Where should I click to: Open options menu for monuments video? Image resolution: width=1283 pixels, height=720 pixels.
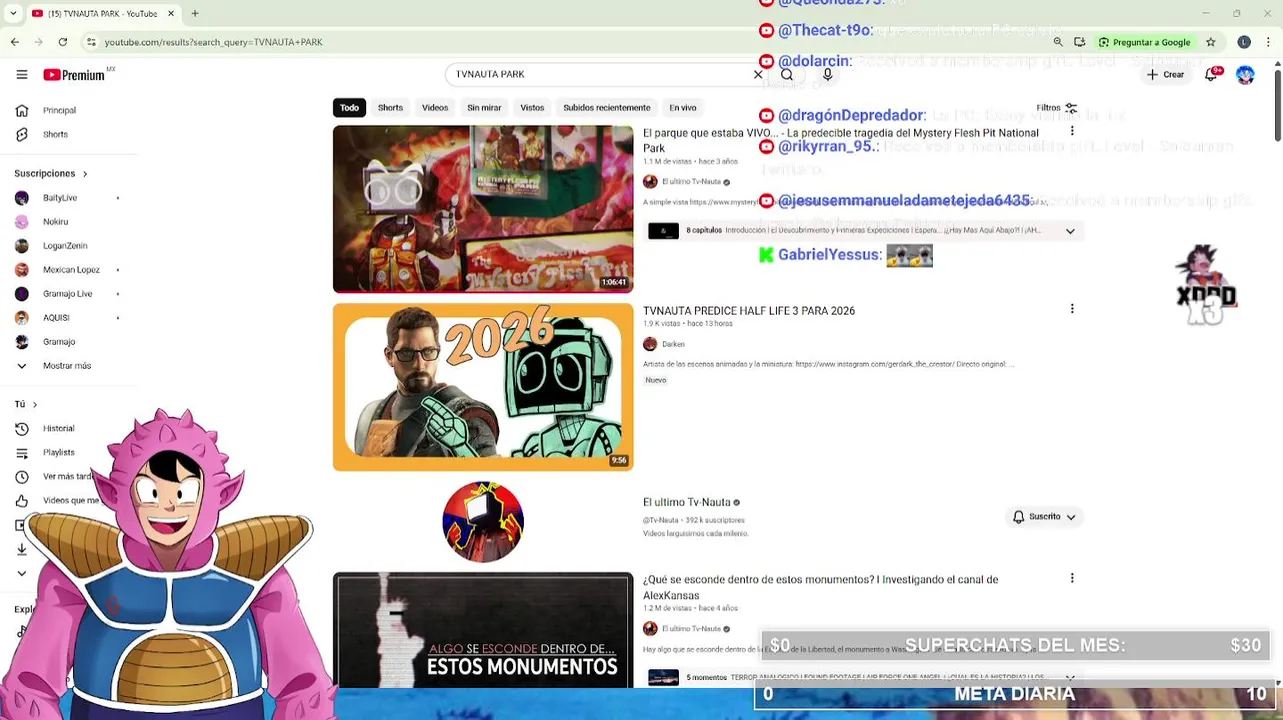point(1072,578)
